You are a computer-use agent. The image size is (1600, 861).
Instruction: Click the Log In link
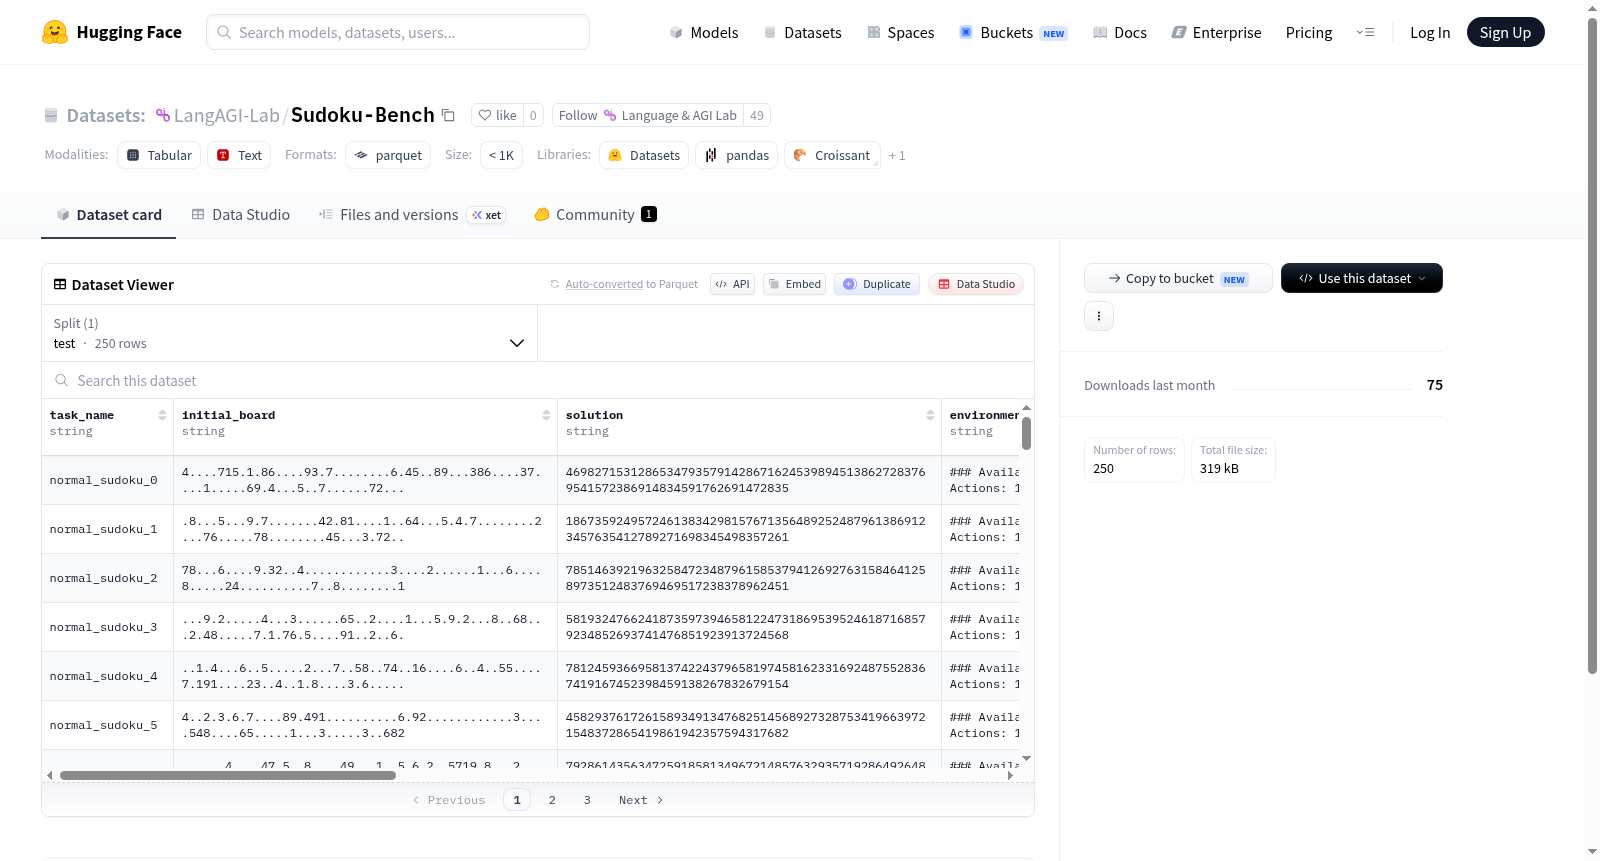coord(1430,33)
